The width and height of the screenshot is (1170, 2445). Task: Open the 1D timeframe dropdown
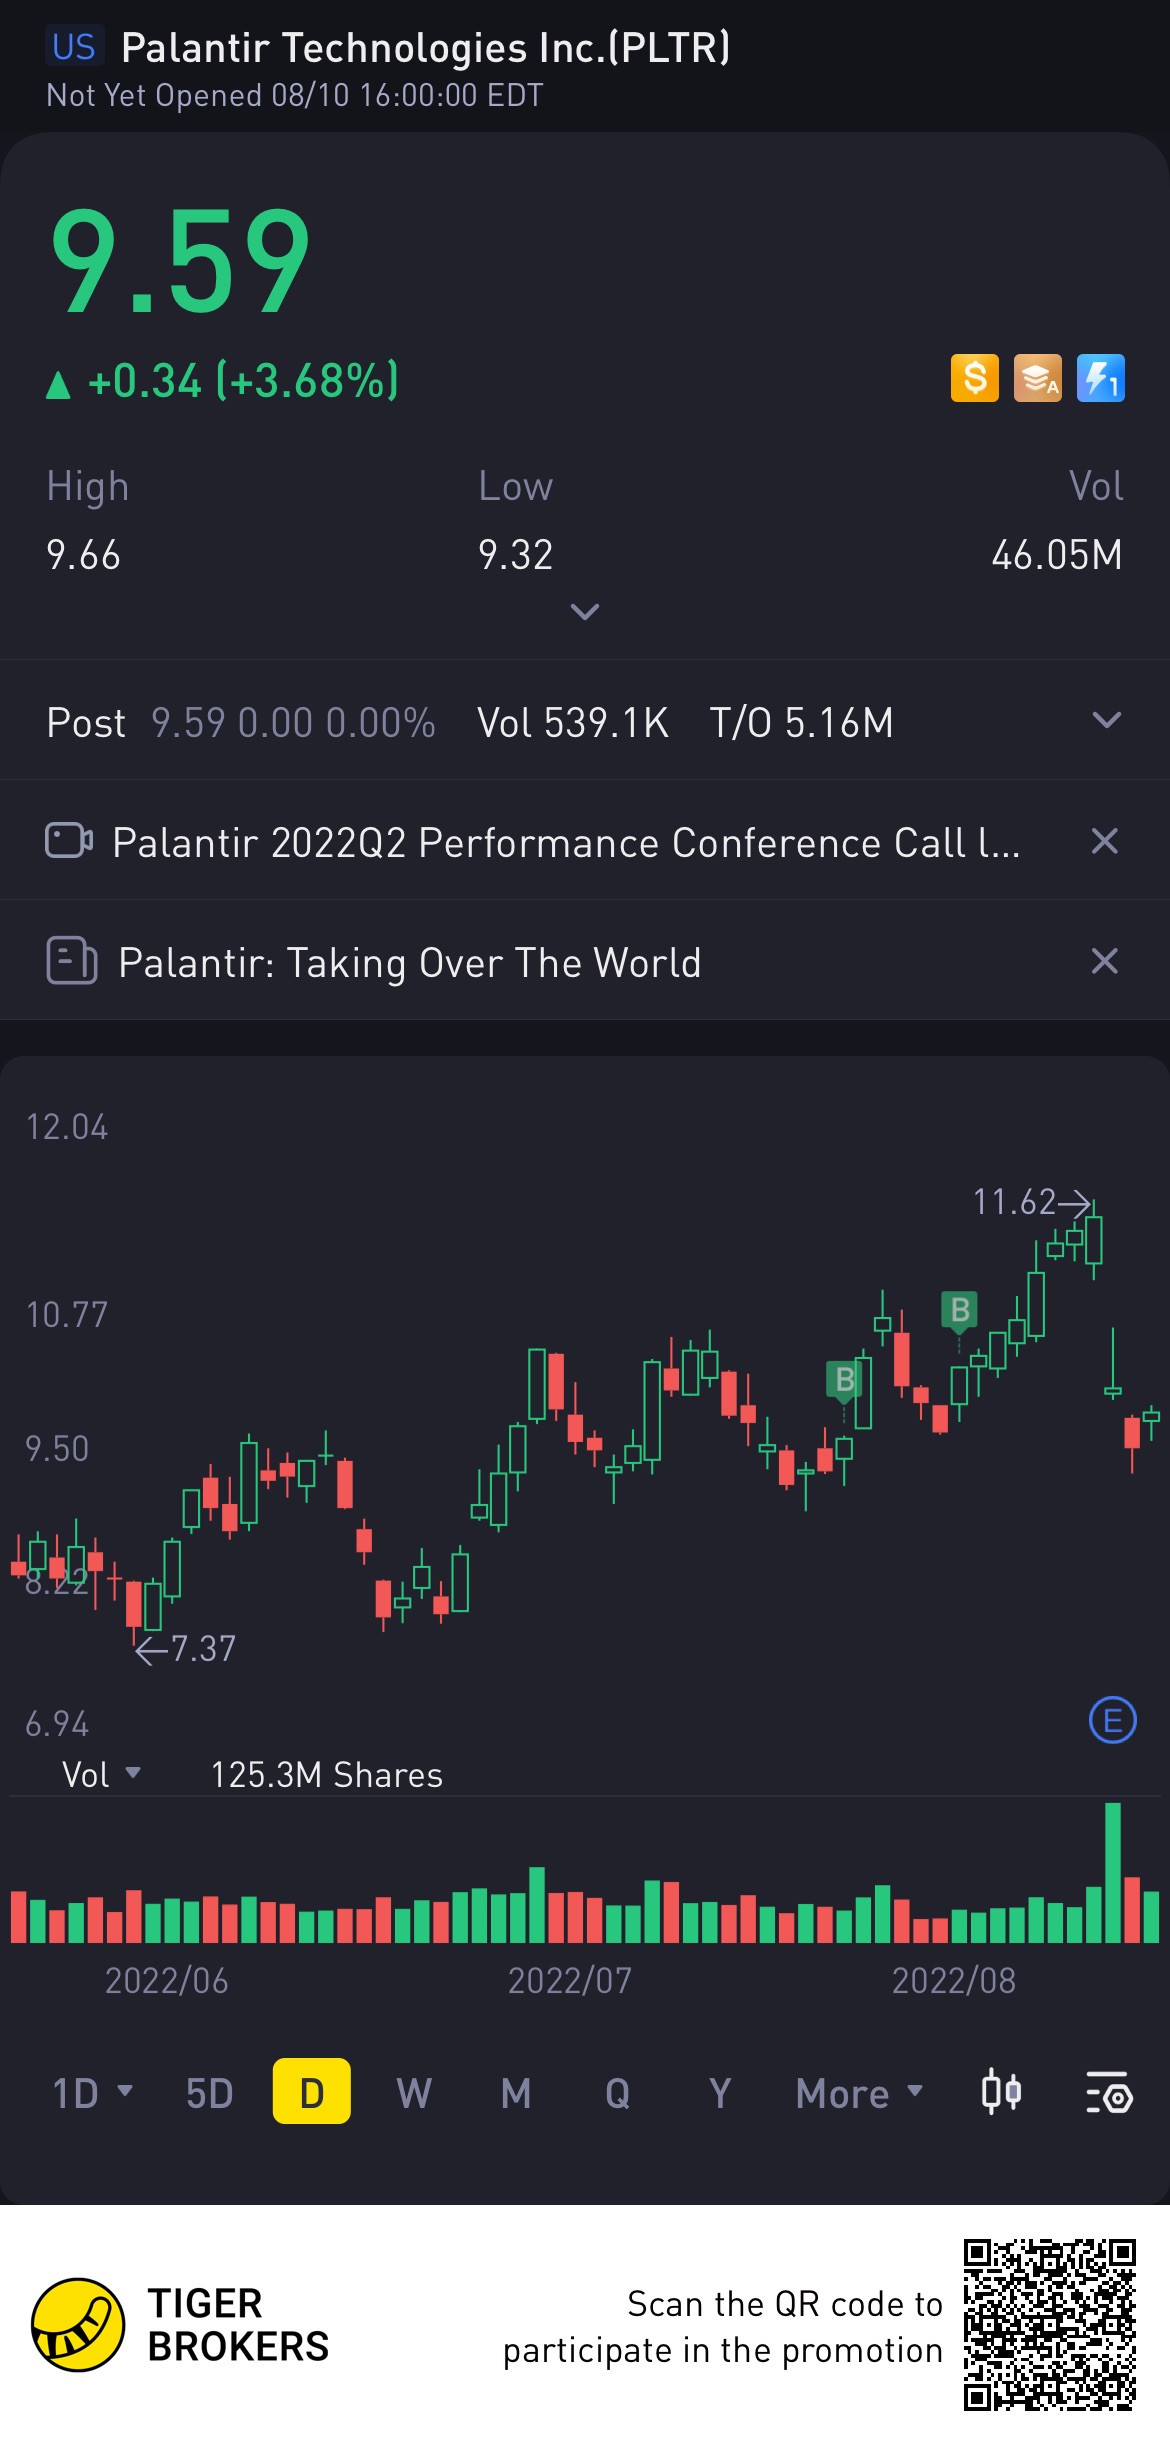92,2092
